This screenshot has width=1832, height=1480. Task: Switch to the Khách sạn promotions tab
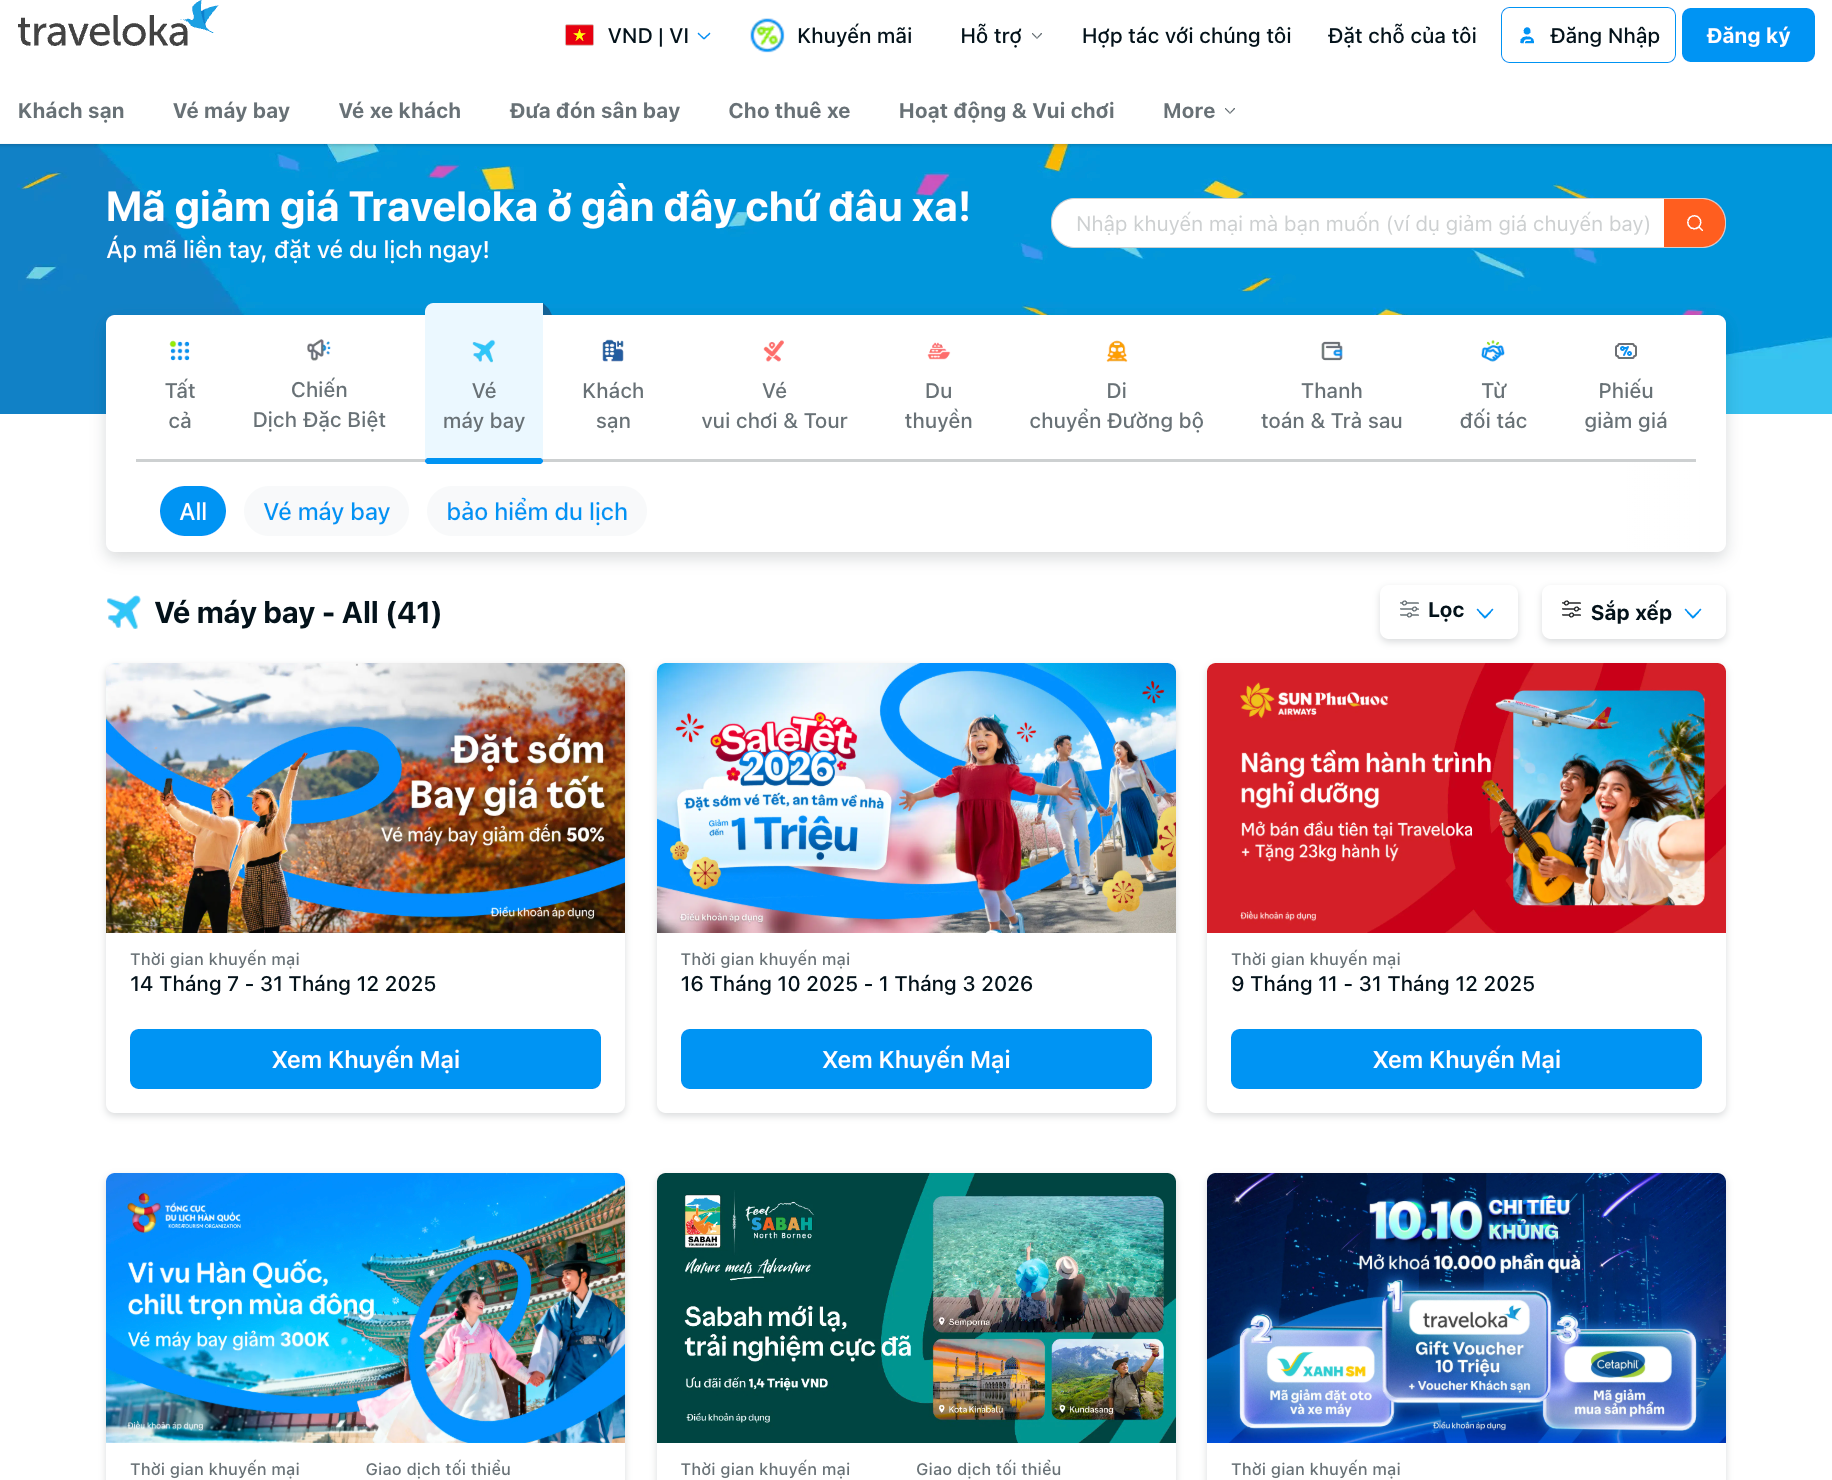point(613,388)
